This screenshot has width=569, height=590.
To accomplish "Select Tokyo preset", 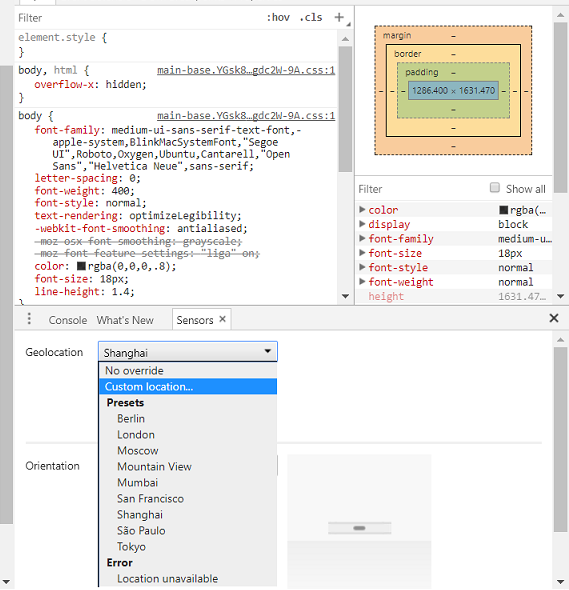I will [188, 546].
